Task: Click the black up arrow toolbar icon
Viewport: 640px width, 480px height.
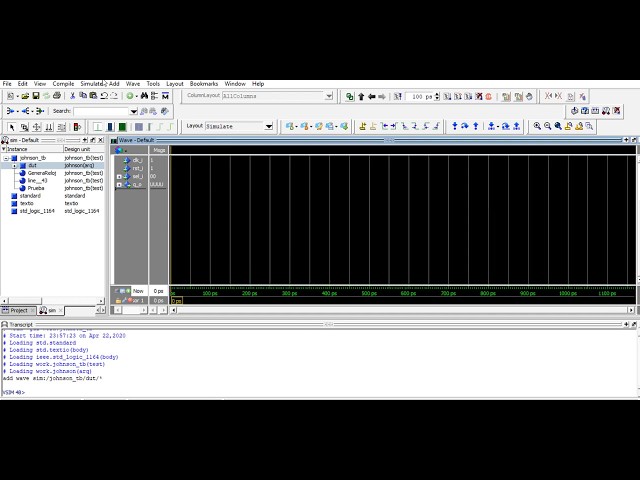Action: (x=361, y=97)
